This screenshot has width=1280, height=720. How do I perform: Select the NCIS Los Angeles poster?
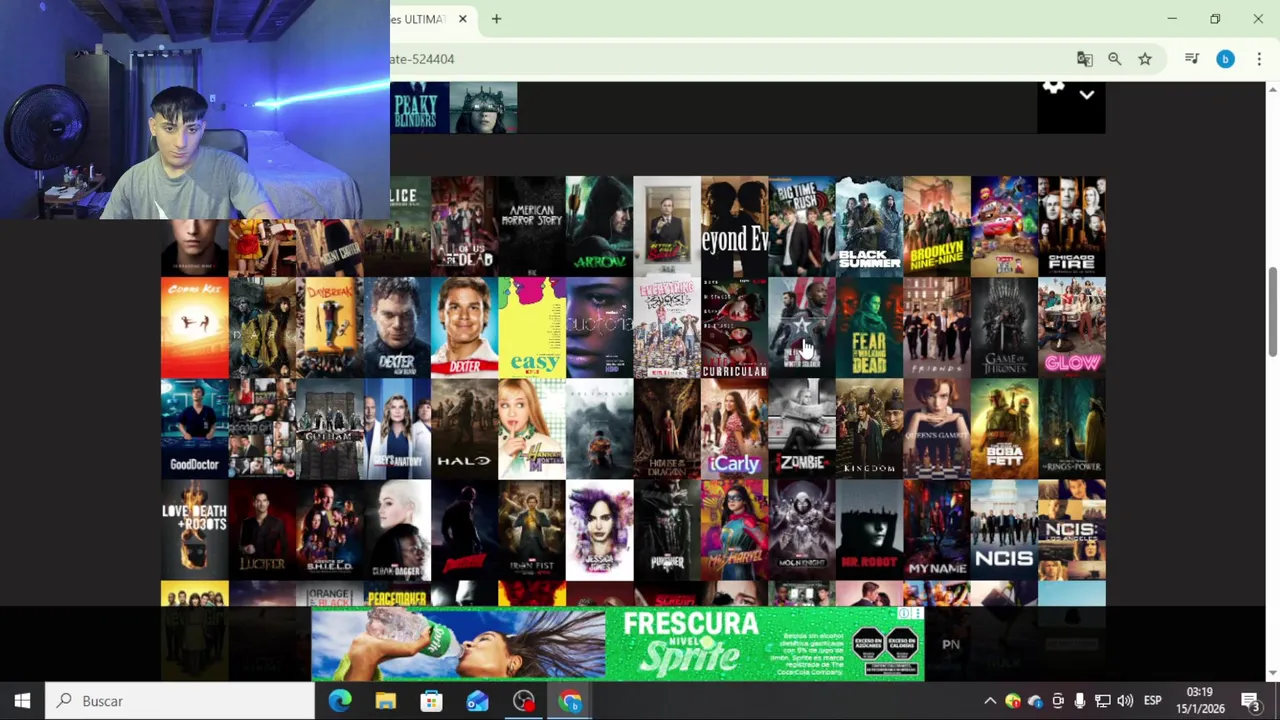tap(1072, 530)
